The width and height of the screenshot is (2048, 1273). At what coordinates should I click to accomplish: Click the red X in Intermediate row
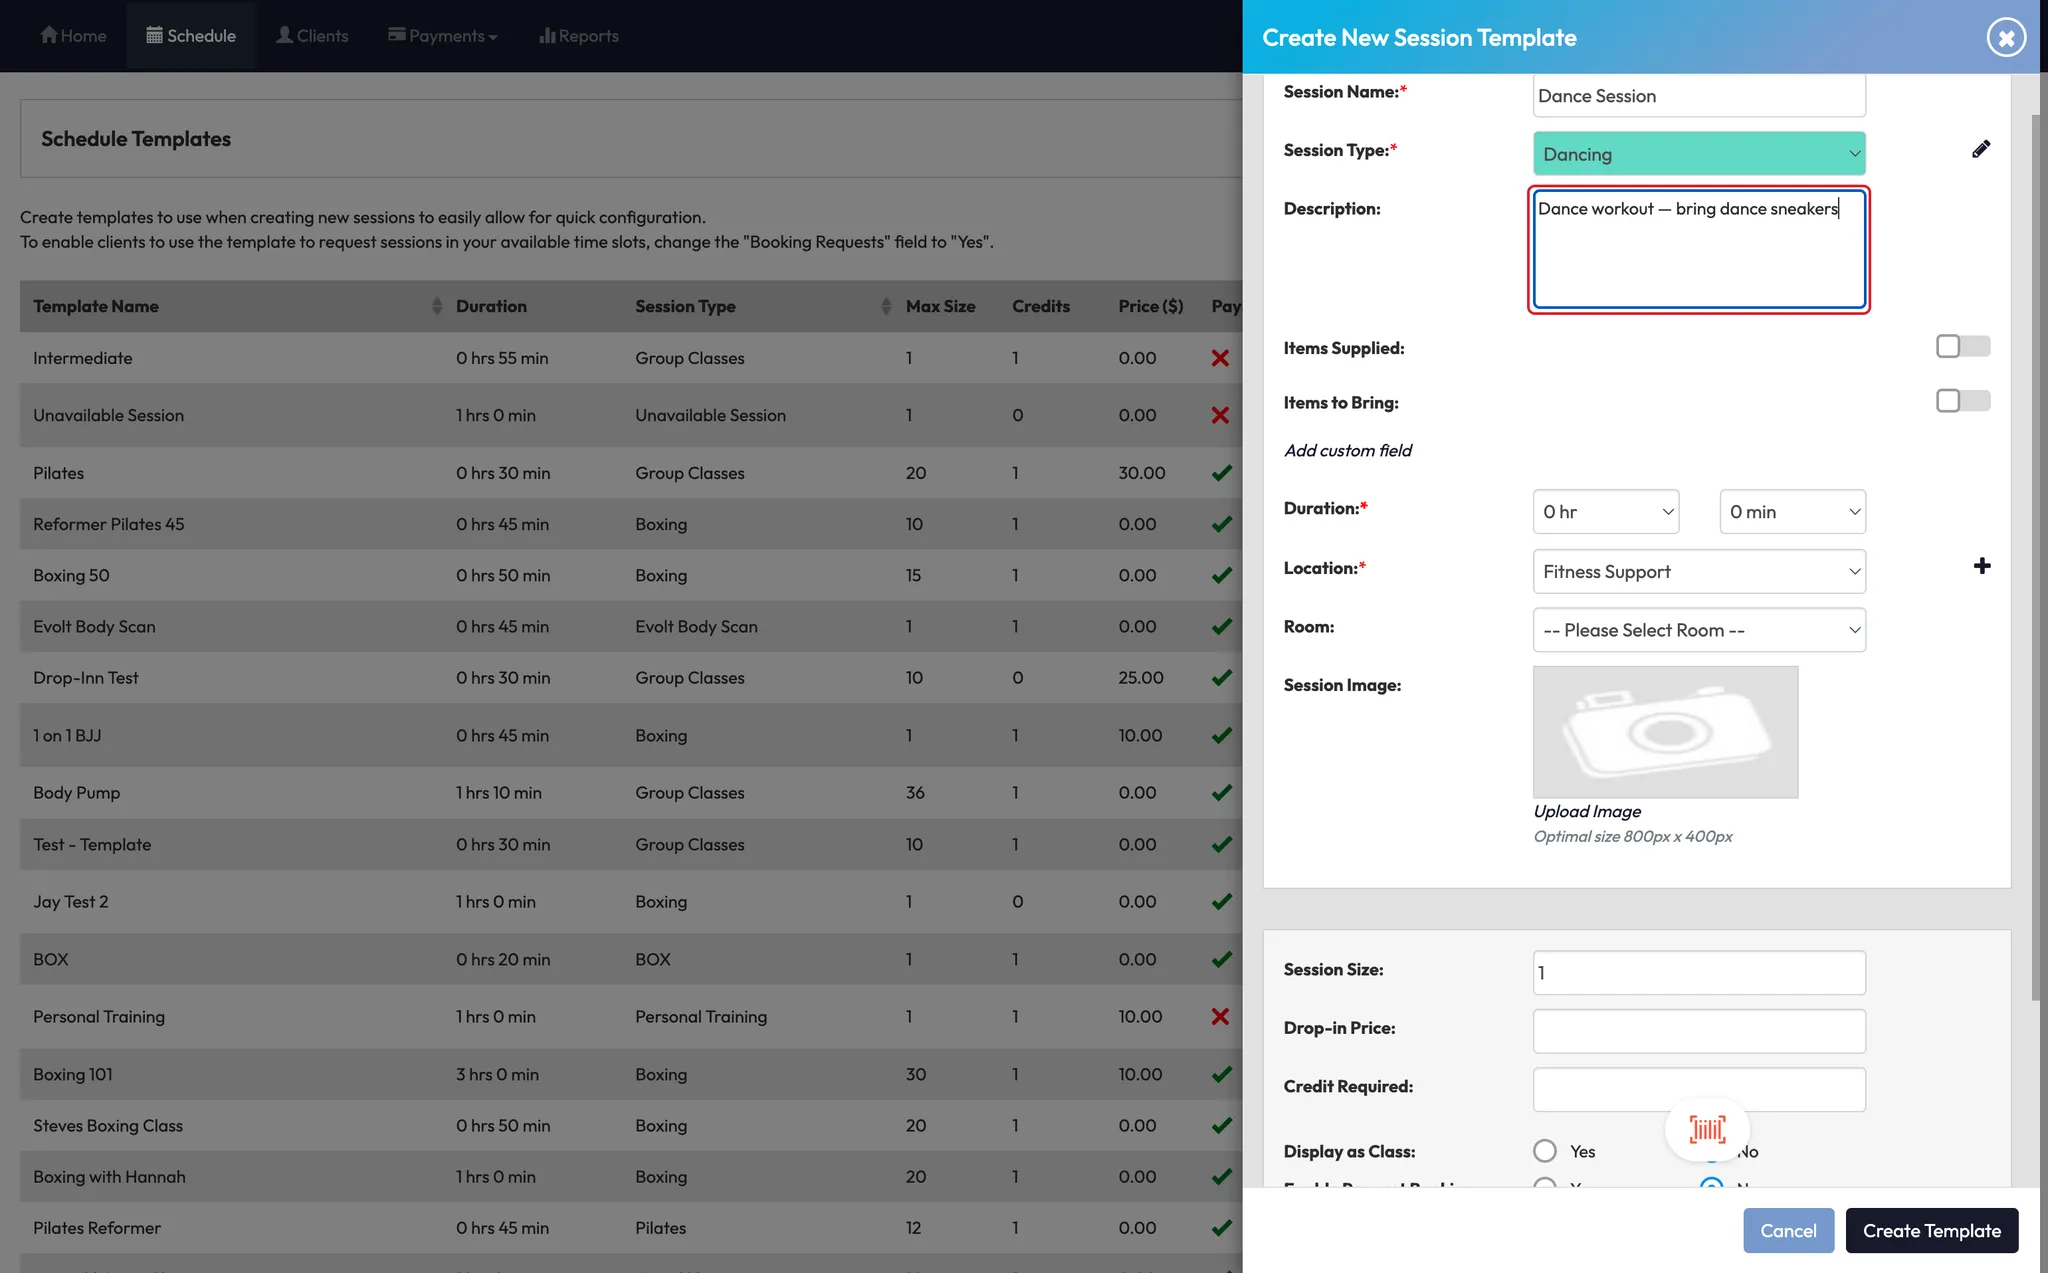click(x=1220, y=358)
